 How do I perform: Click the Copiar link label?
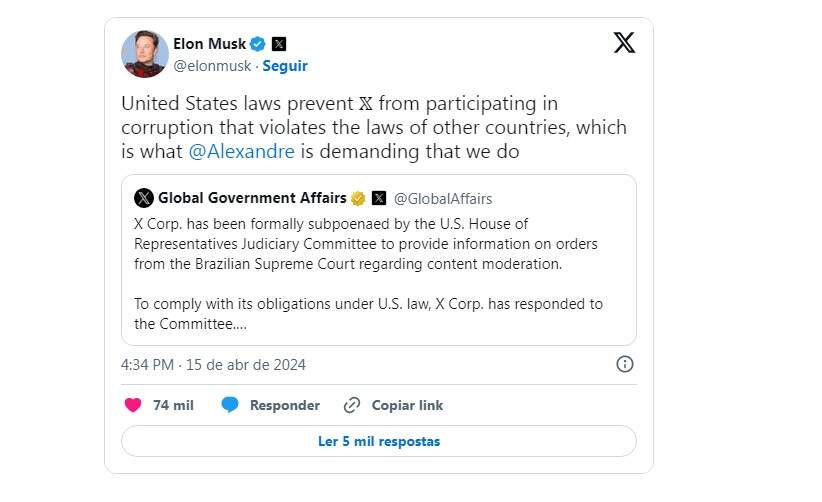coord(407,405)
